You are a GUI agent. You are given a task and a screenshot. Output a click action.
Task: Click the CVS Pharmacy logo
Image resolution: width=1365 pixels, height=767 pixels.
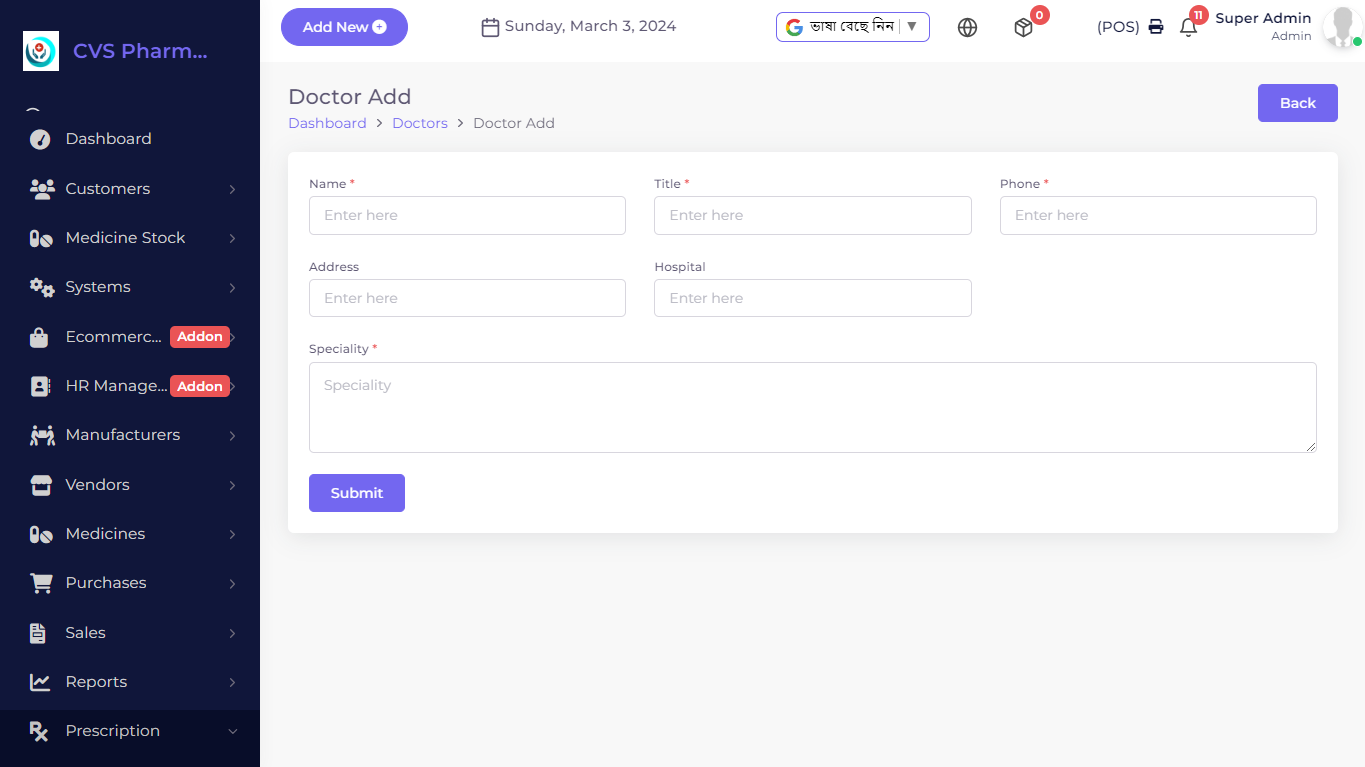(40, 51)
